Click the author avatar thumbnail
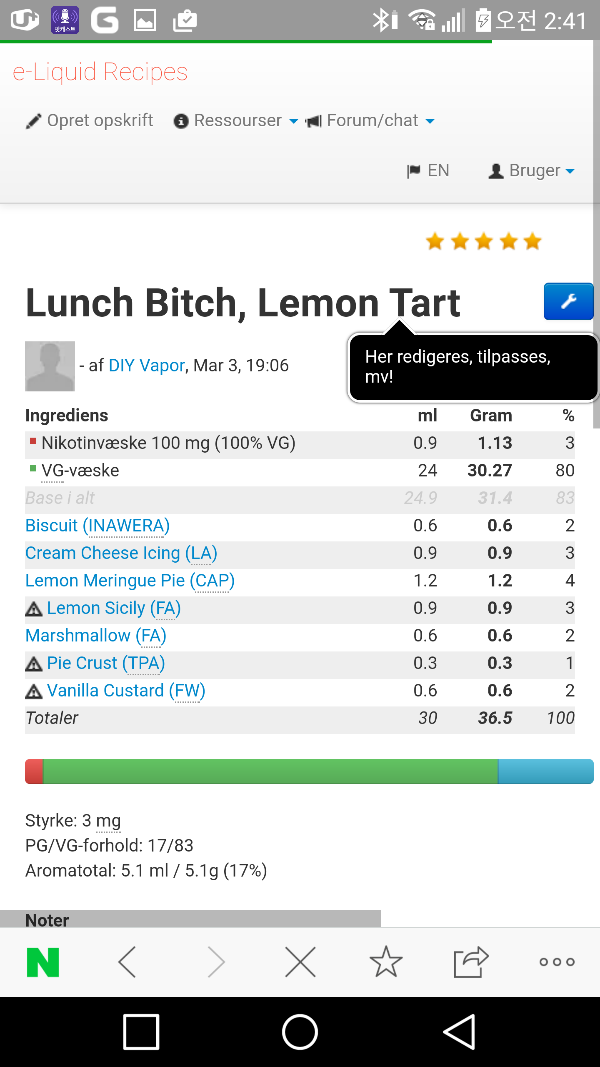600x1067 pixels. (50, 366)
